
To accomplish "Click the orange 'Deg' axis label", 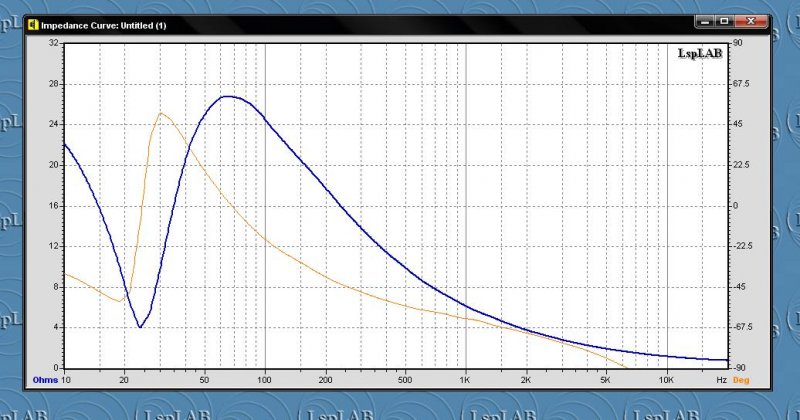I will pos(741,380).
